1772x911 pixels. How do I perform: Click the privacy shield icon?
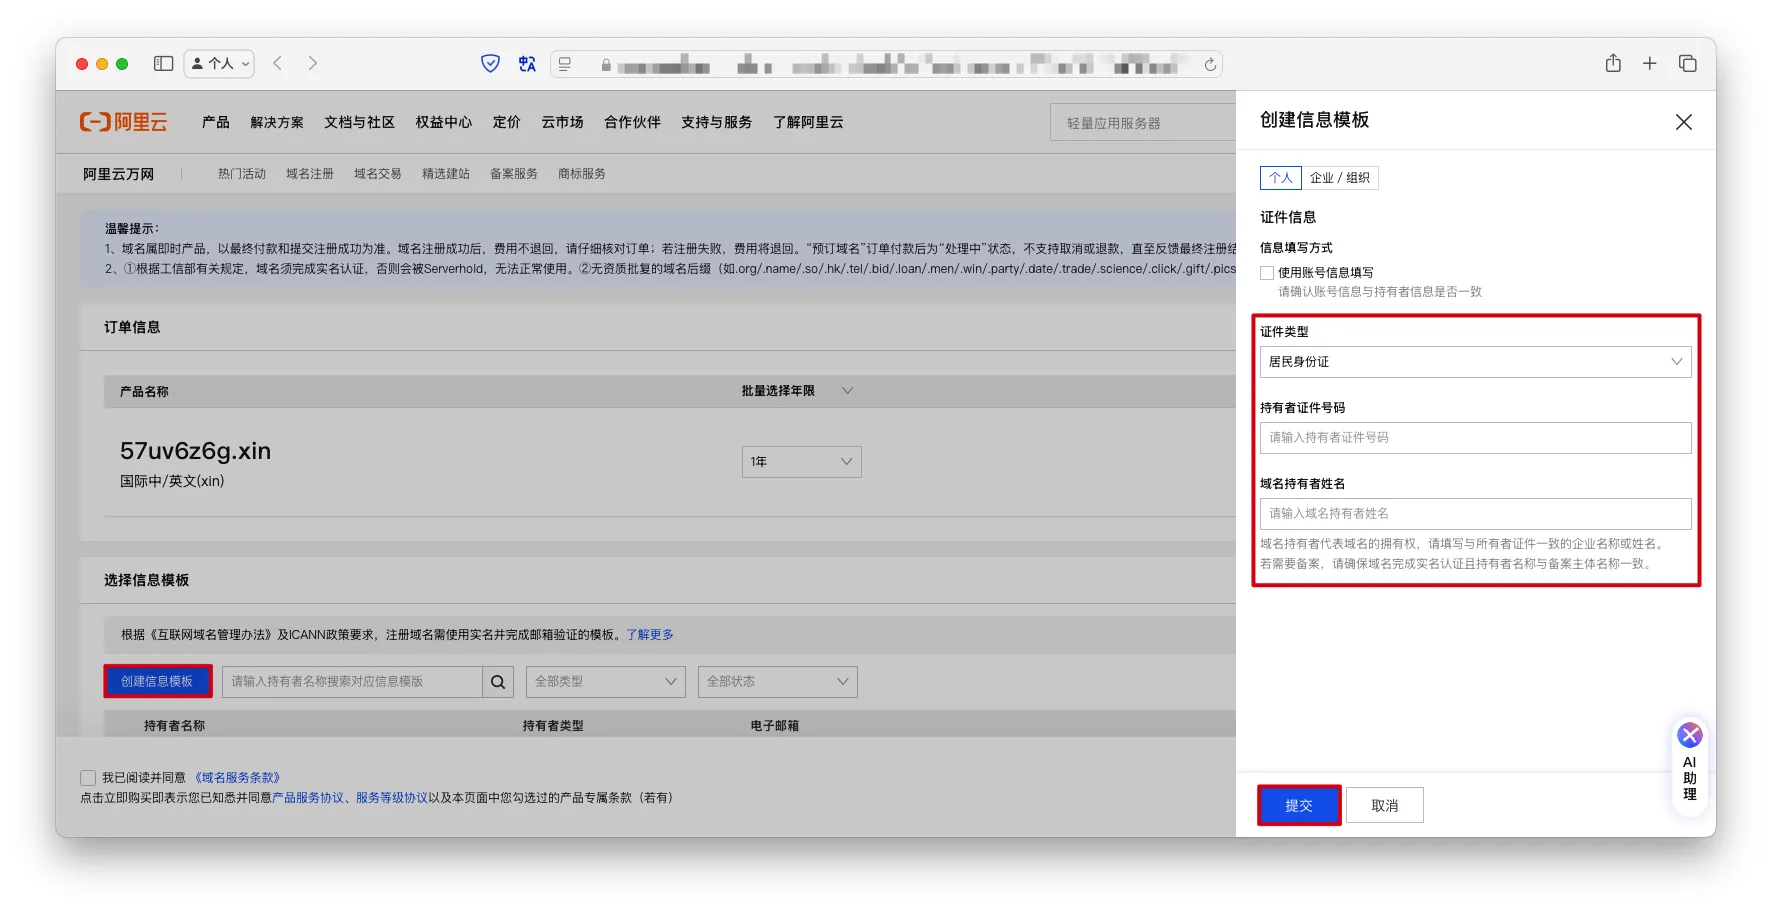(490, 64)
